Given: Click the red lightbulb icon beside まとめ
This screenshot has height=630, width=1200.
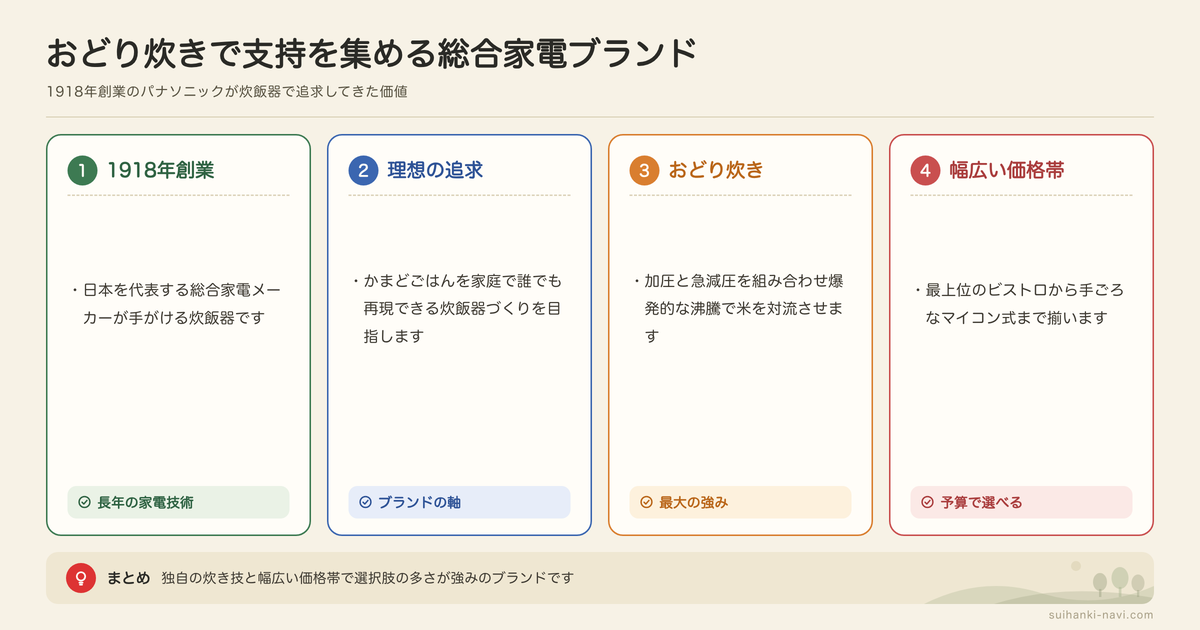Looking at the screenshot, I should pyautogui.click(x=80, y=578).
